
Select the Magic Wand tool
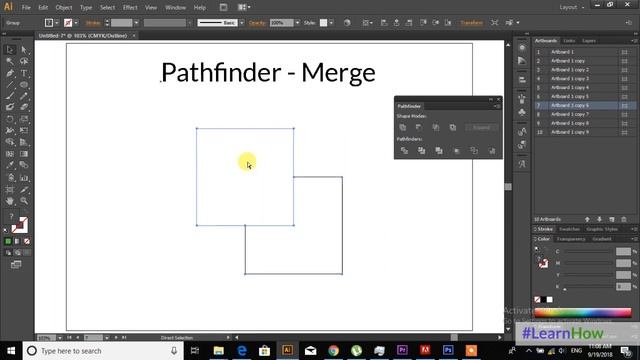pyautogui.click(x=10, y=61)
